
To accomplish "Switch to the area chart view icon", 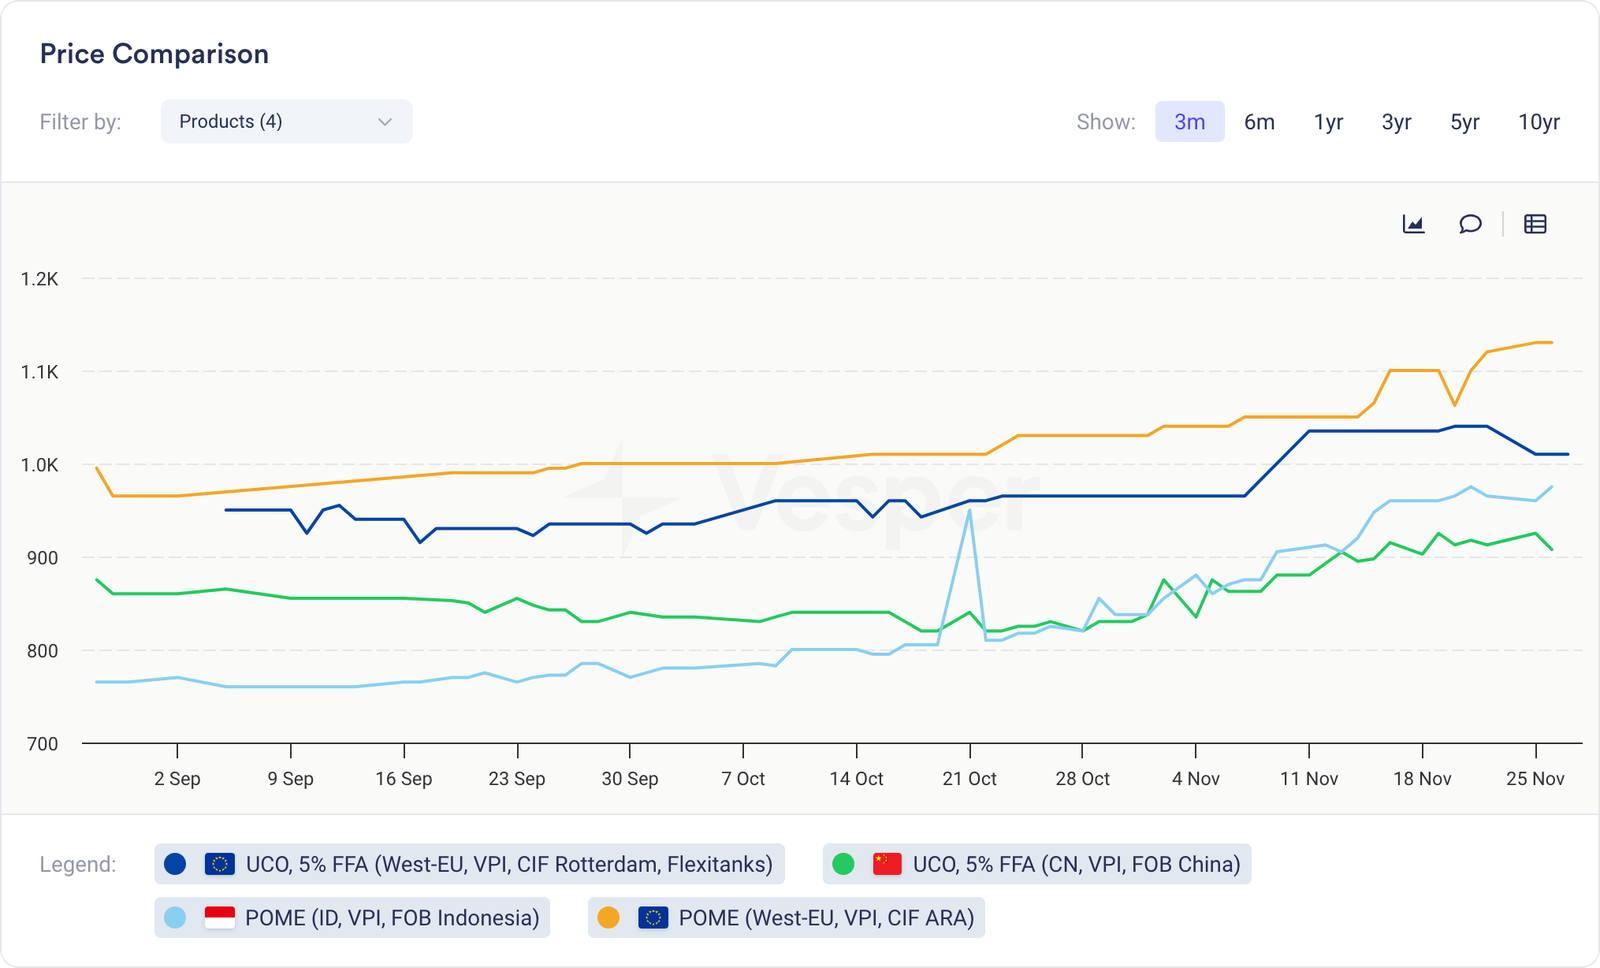I will point(1413,224).
